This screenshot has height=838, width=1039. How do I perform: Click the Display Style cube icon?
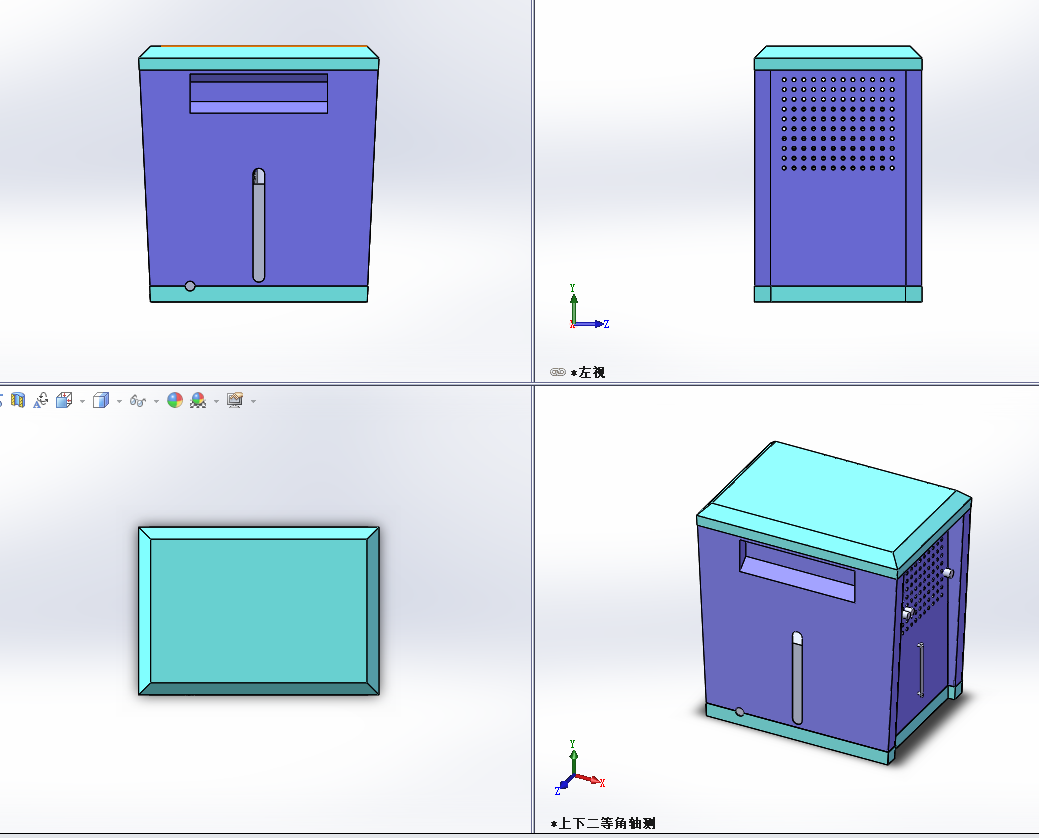(101, 400)
